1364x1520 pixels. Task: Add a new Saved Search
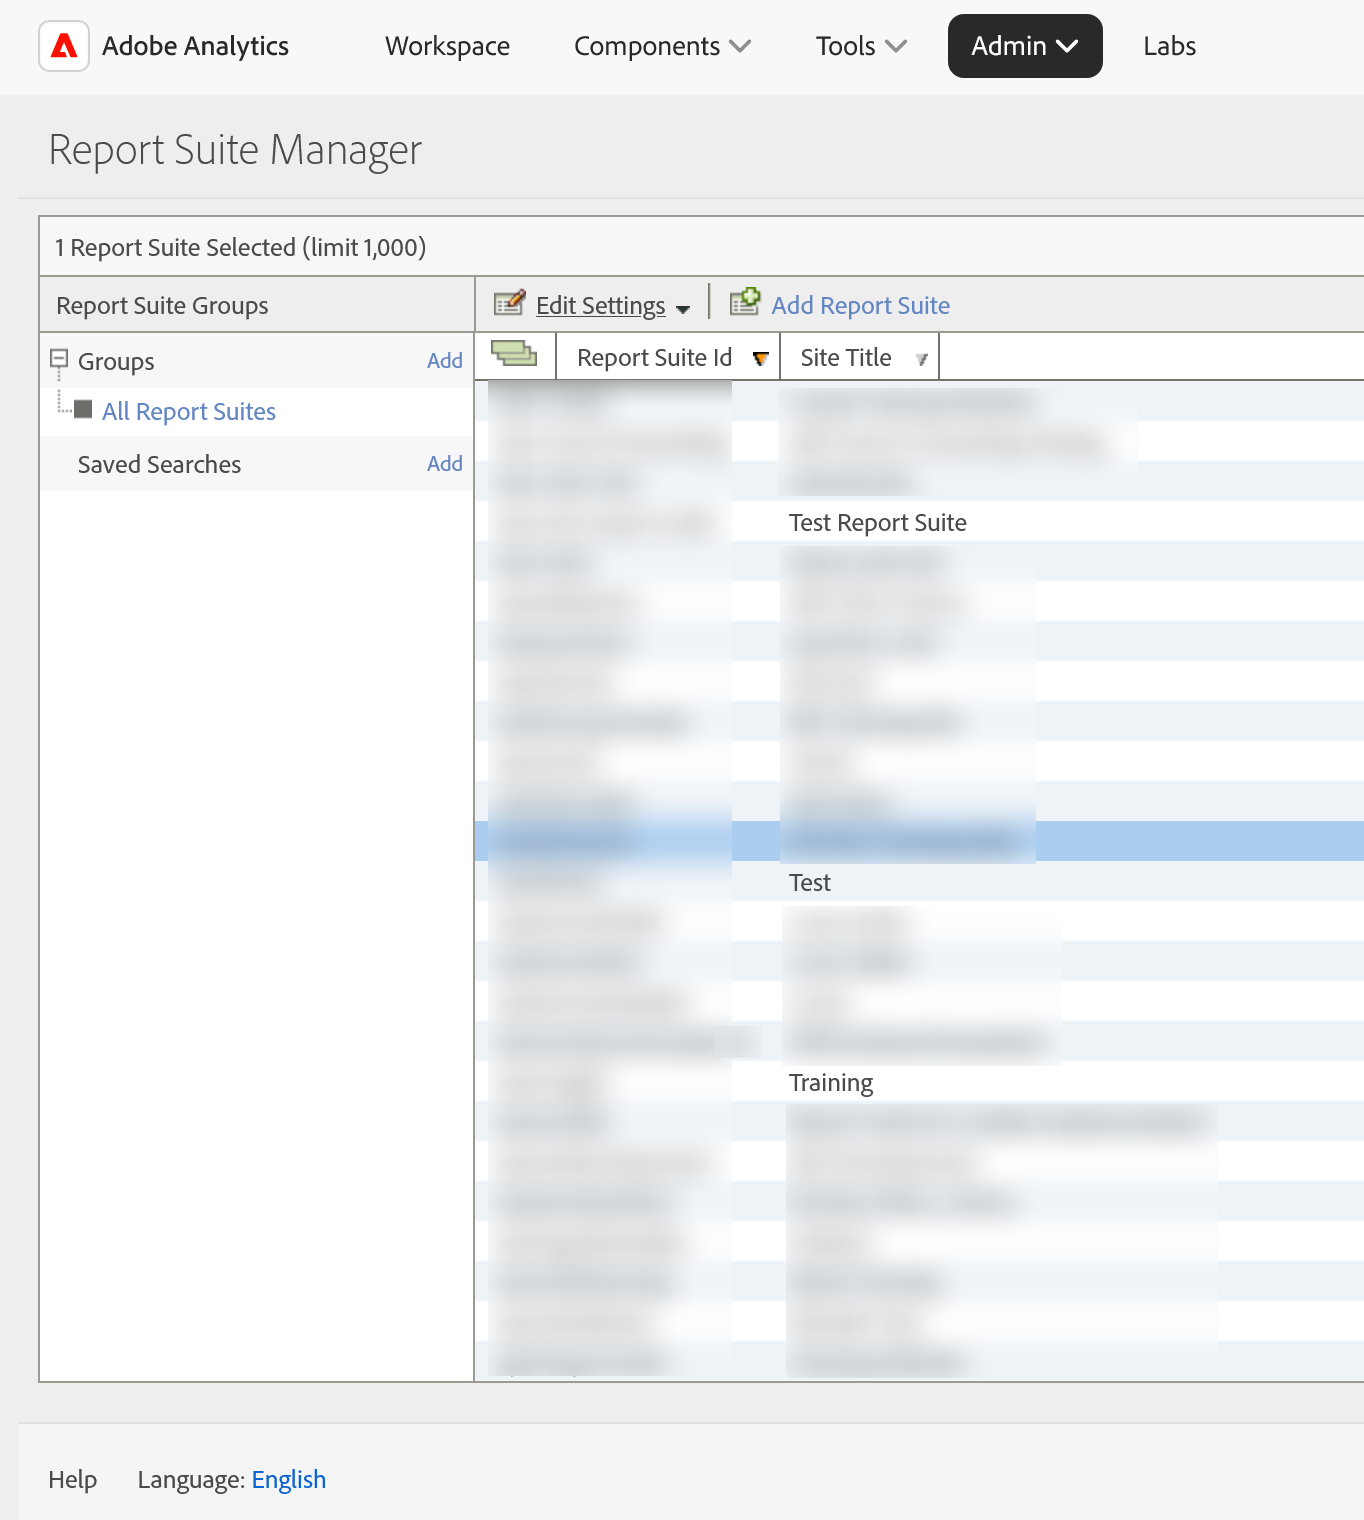tap(444, 463)
